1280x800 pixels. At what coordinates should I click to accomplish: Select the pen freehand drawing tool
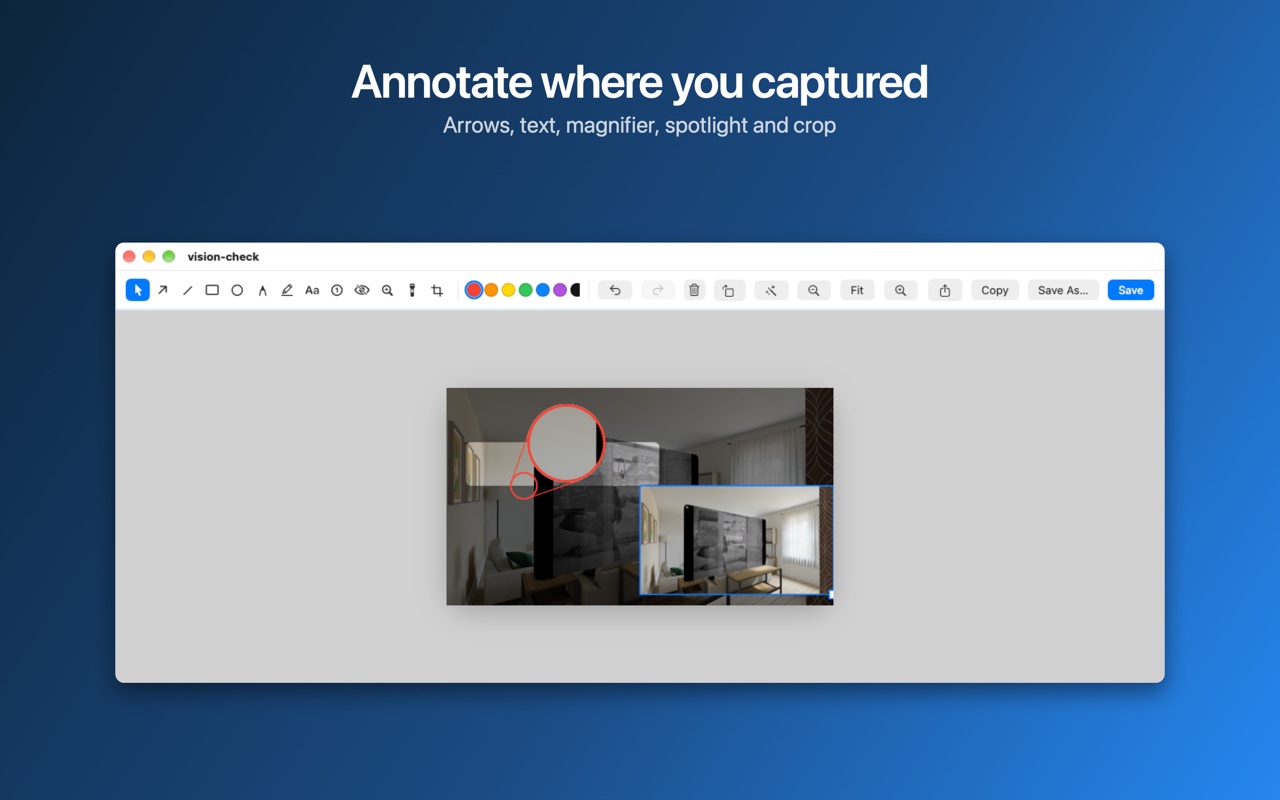coord(262,290)
